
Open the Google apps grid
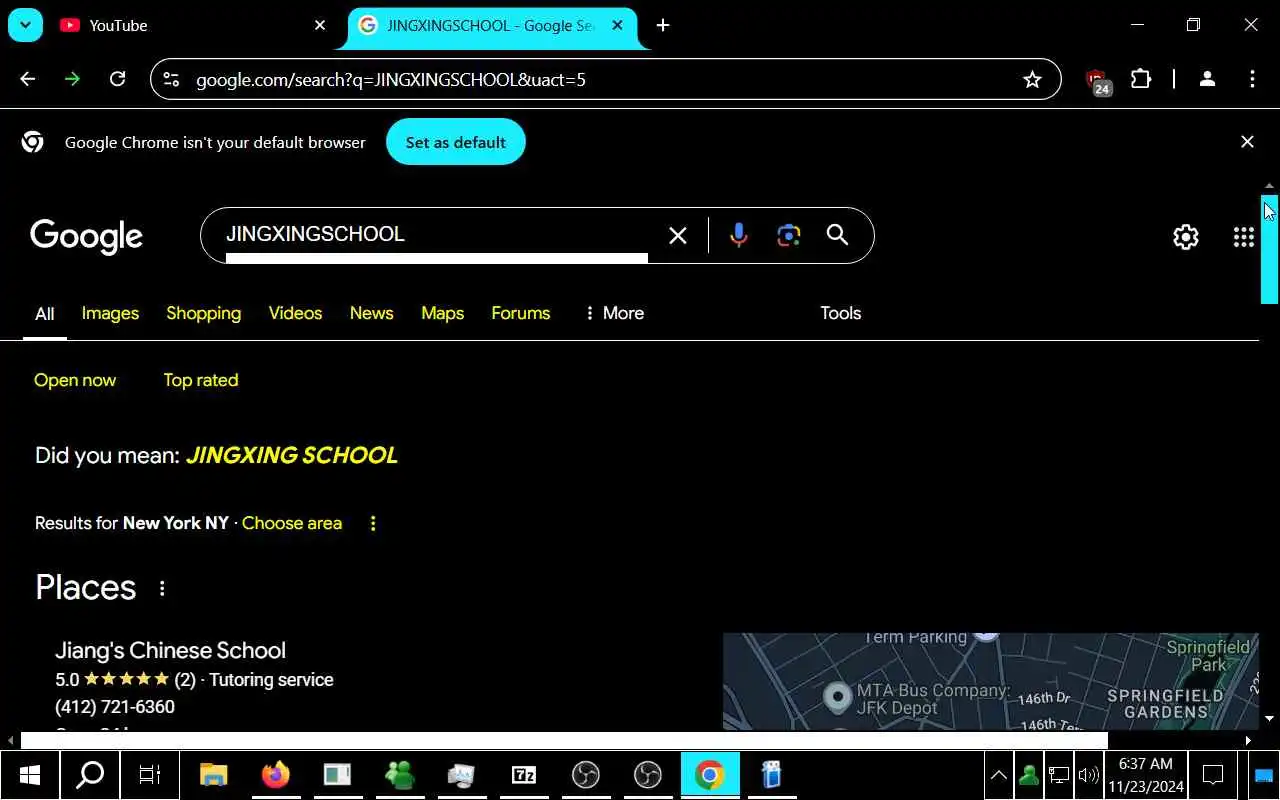pos(1244,237)
